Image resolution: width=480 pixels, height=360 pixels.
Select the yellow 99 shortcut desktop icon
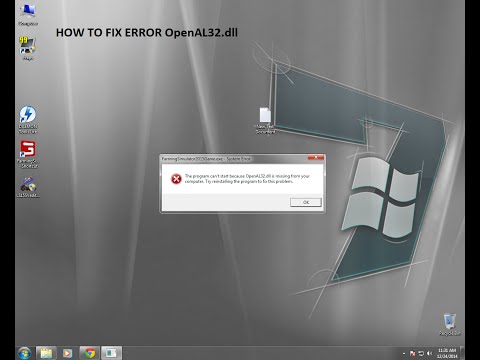28,49
